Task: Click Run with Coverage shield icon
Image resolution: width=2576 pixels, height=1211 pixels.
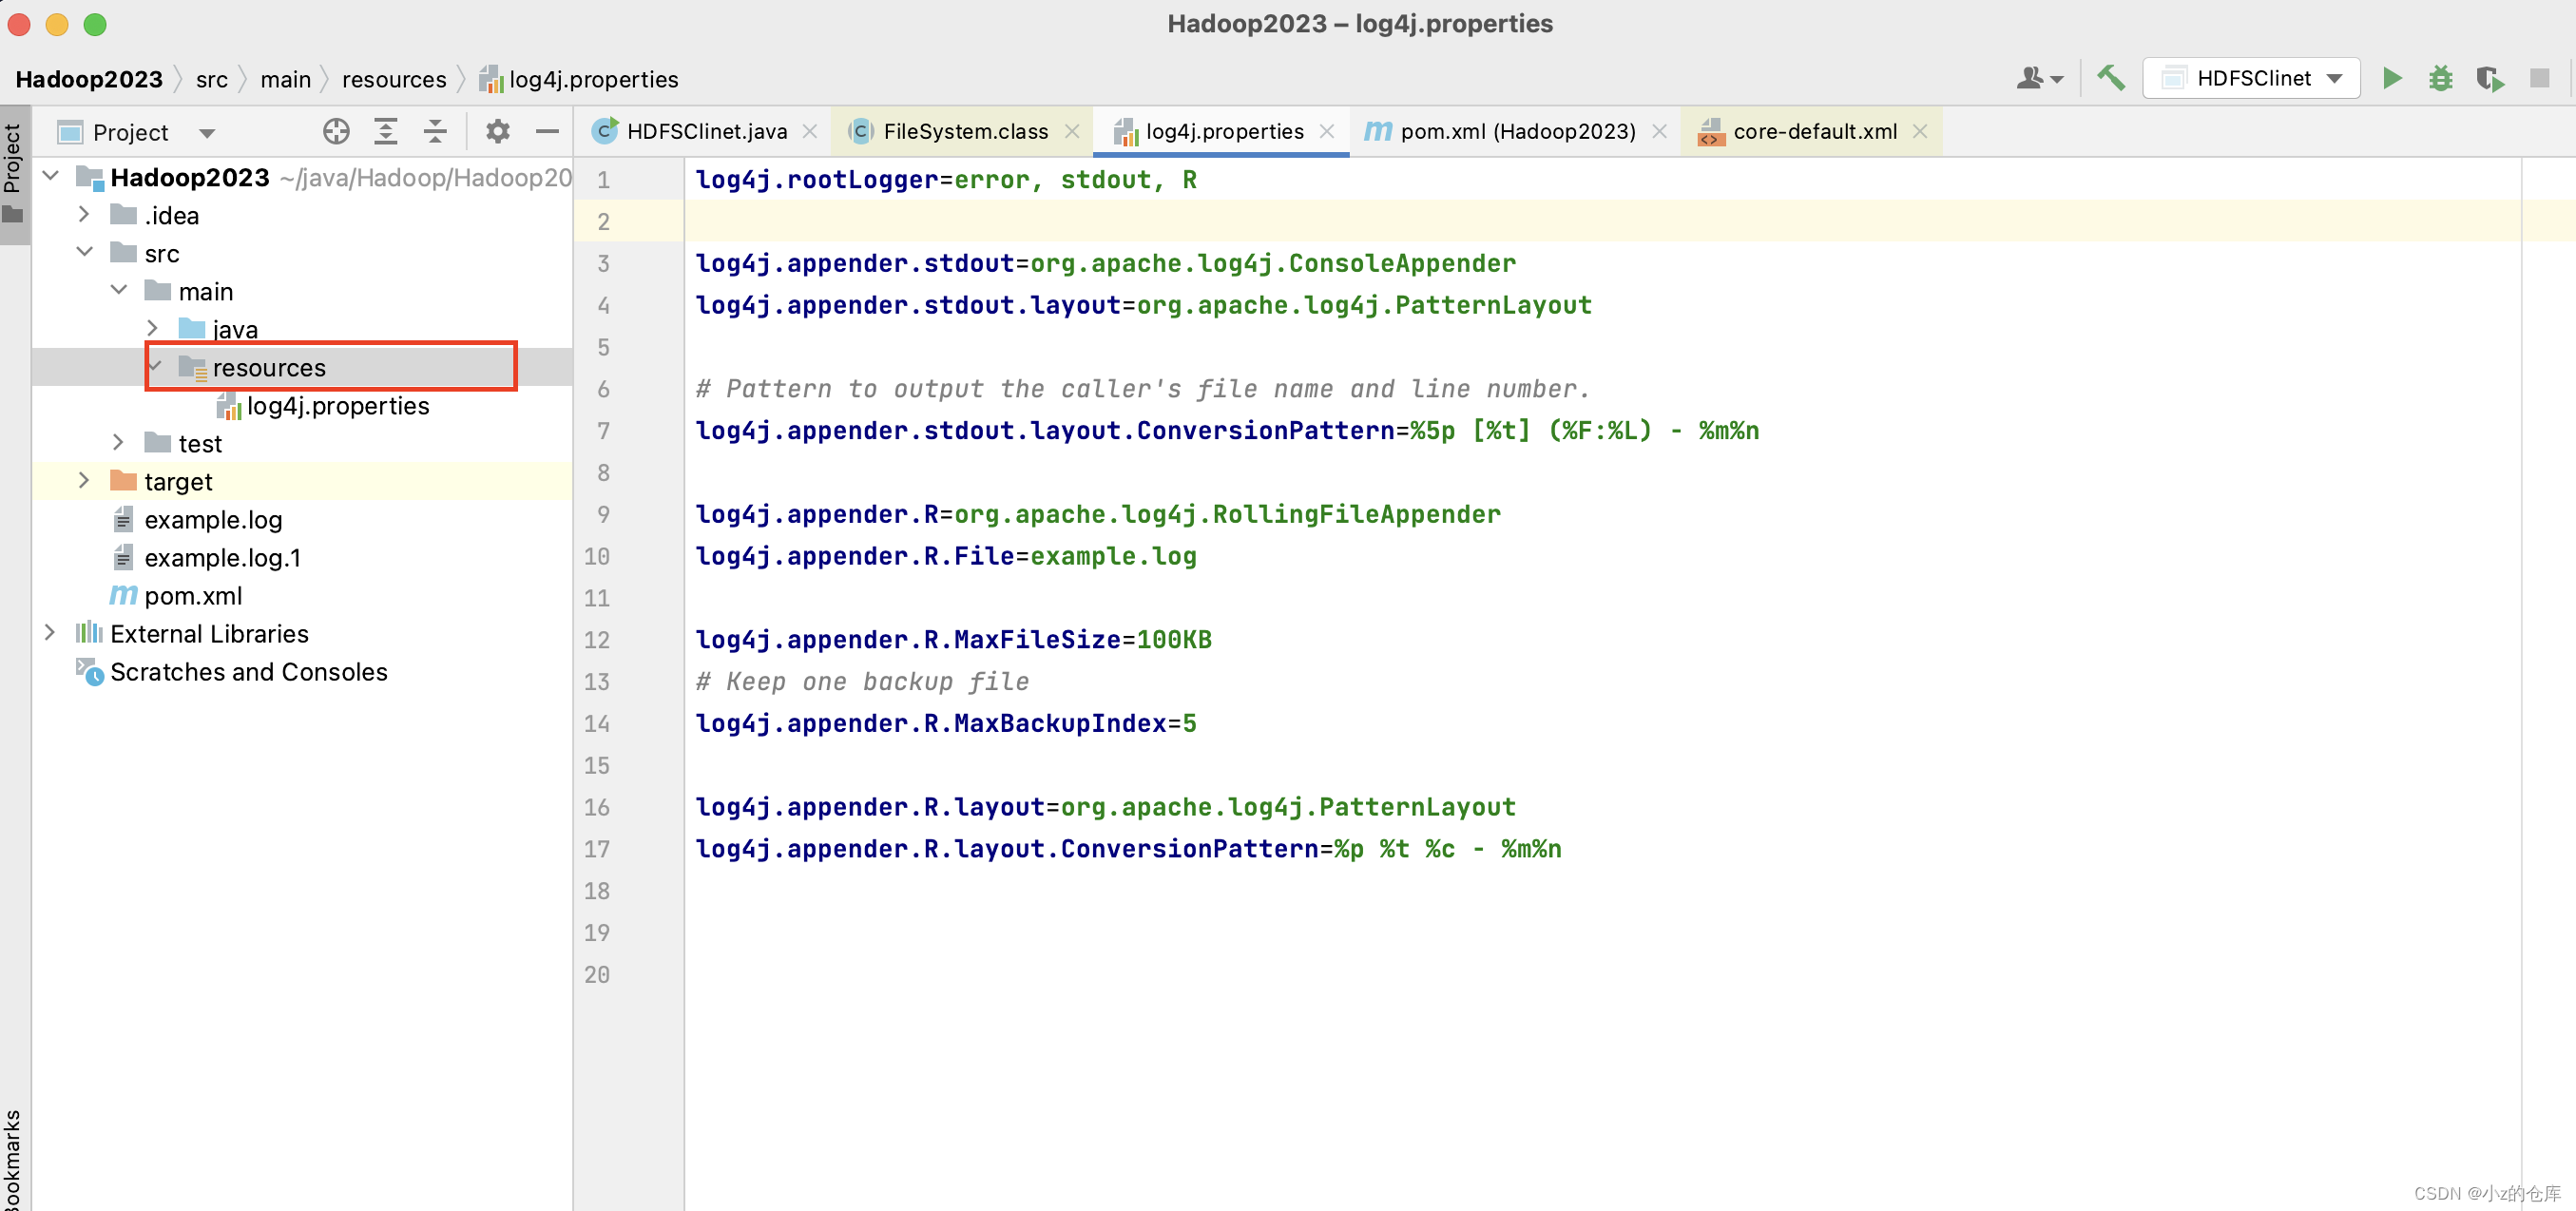Action: (2489, 78)
